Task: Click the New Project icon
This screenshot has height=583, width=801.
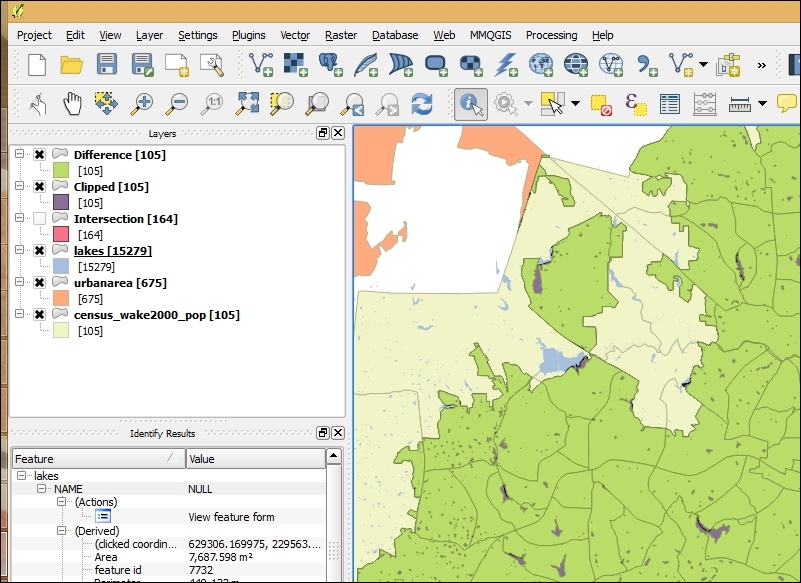Action: pyautogui.click(x=37, y=66)
